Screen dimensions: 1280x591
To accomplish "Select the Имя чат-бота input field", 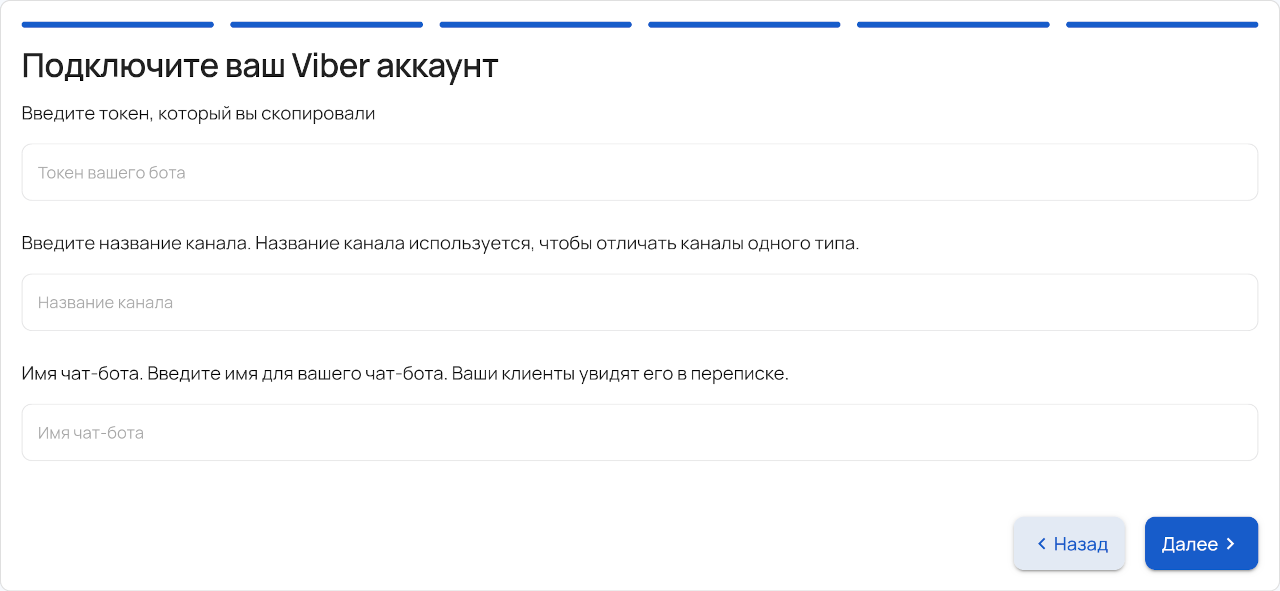I will point(639,432).
